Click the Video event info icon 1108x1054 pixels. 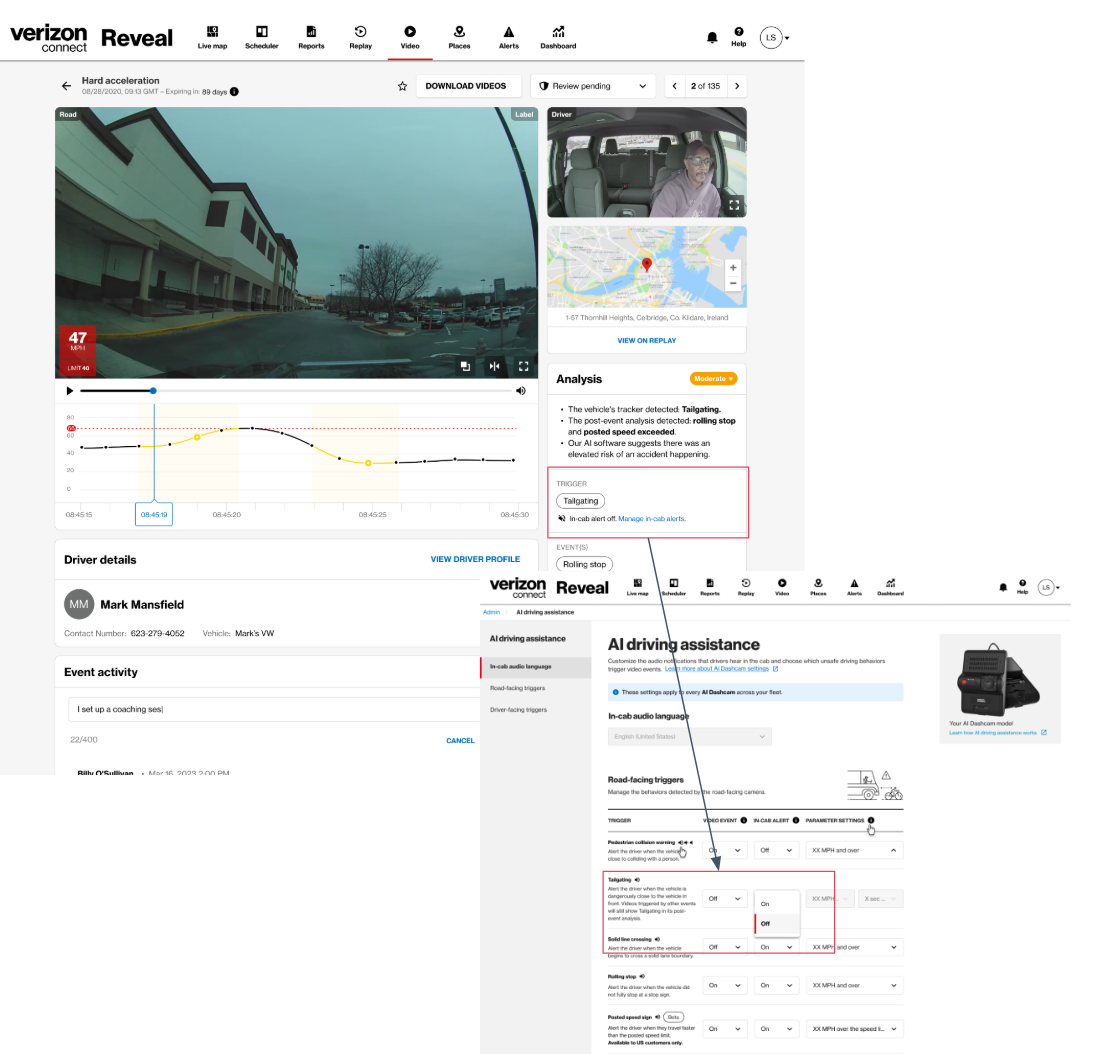click(743, 821)
